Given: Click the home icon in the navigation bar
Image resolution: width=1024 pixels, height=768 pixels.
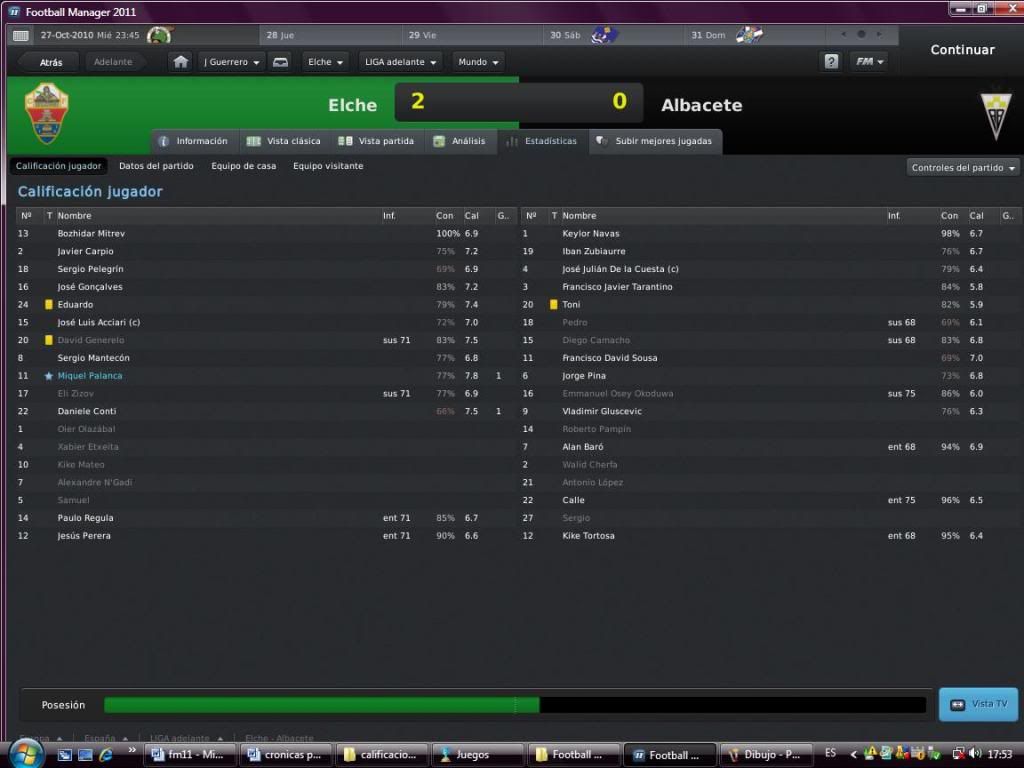Looking at the screenshot, I should 180,62.
